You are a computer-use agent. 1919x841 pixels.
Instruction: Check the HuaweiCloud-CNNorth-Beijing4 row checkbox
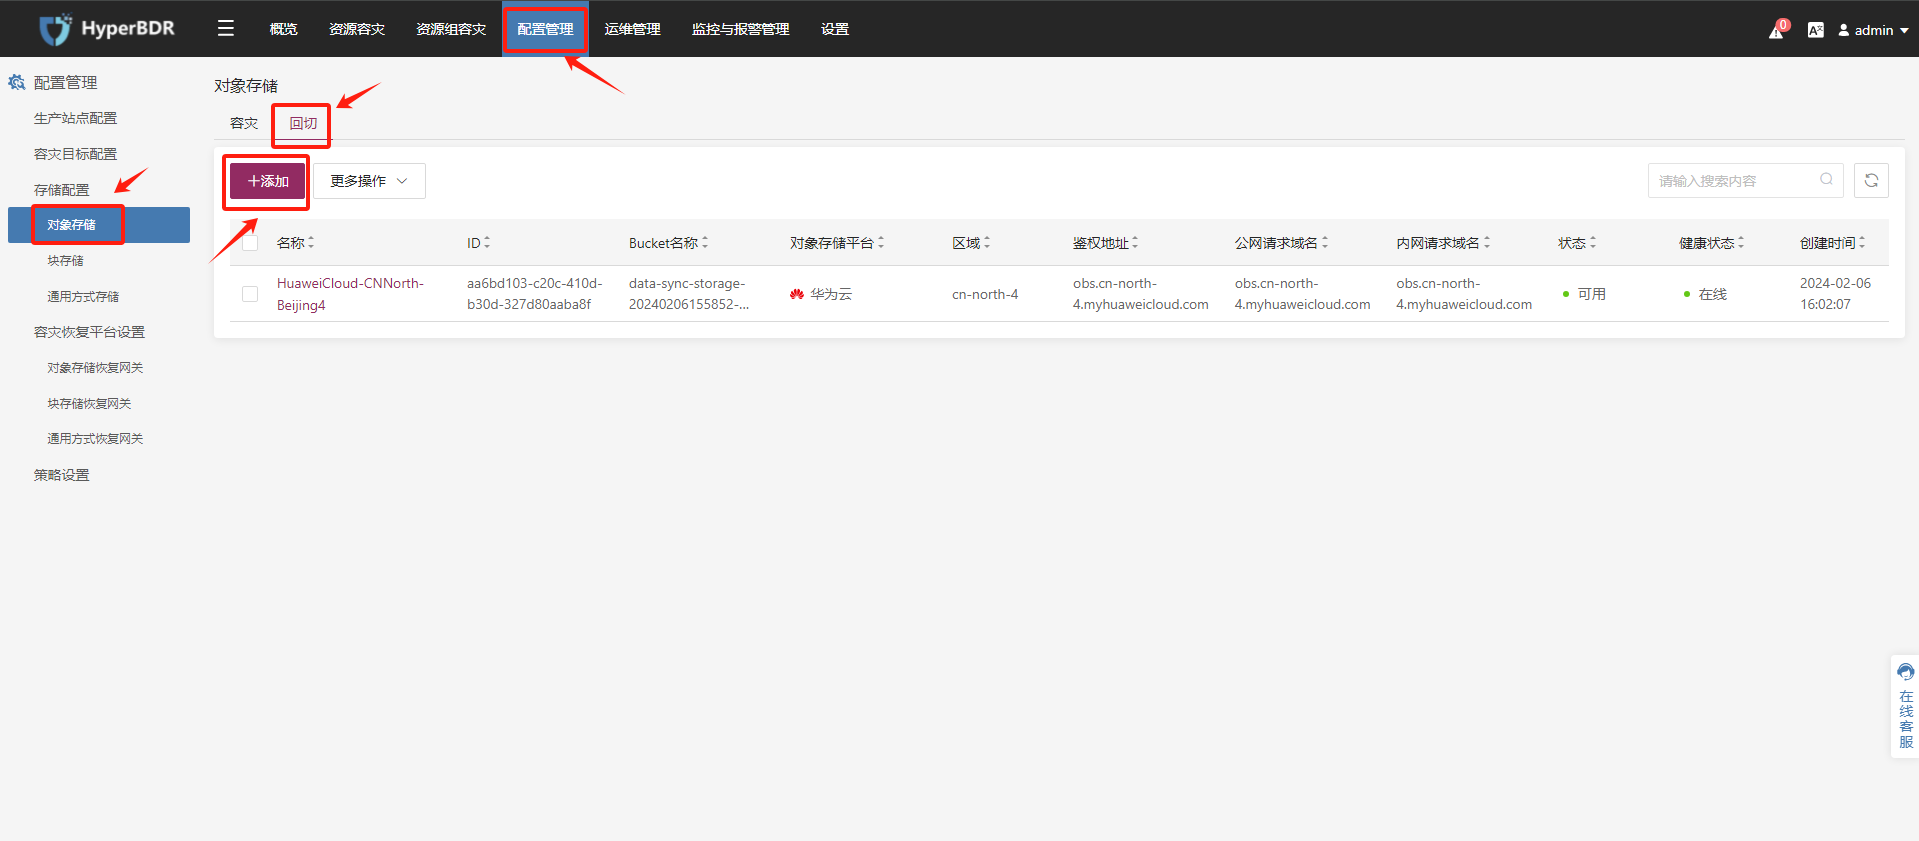(x=250, y=294)
